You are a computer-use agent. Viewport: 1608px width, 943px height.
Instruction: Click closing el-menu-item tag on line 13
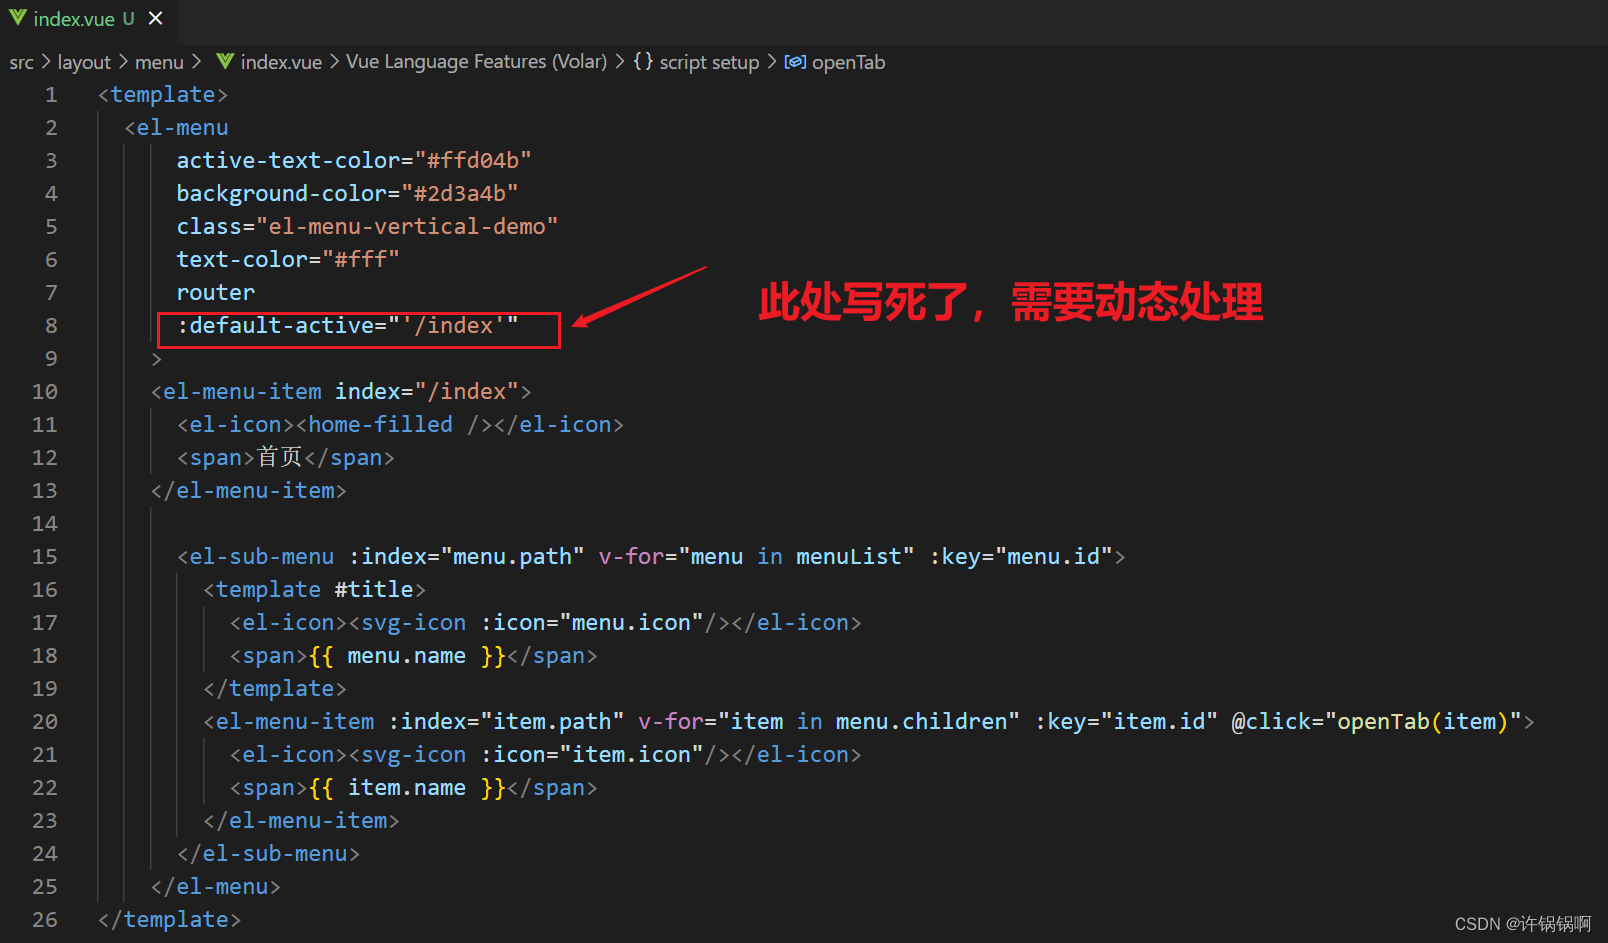249,491
